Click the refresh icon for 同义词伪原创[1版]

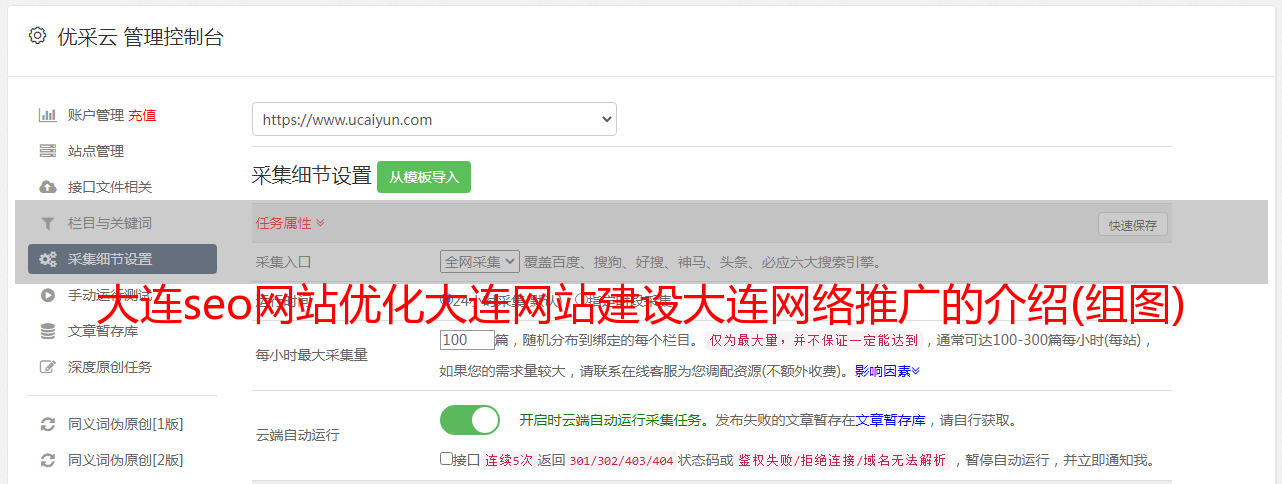click(x=47, y=424)
